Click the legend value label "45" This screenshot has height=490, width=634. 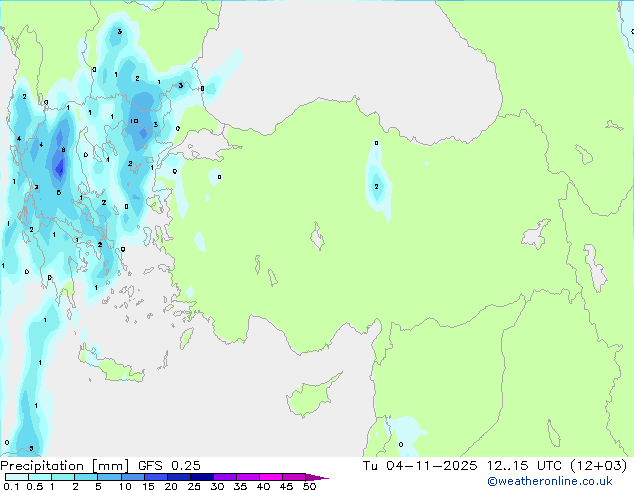286,486
